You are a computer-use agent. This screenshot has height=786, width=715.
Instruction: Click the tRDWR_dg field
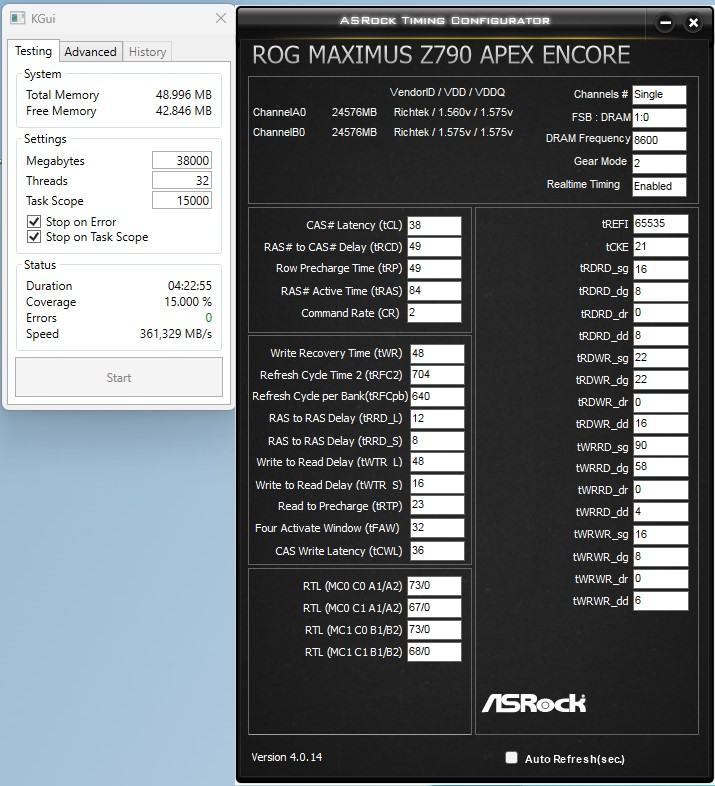point(661,379)
